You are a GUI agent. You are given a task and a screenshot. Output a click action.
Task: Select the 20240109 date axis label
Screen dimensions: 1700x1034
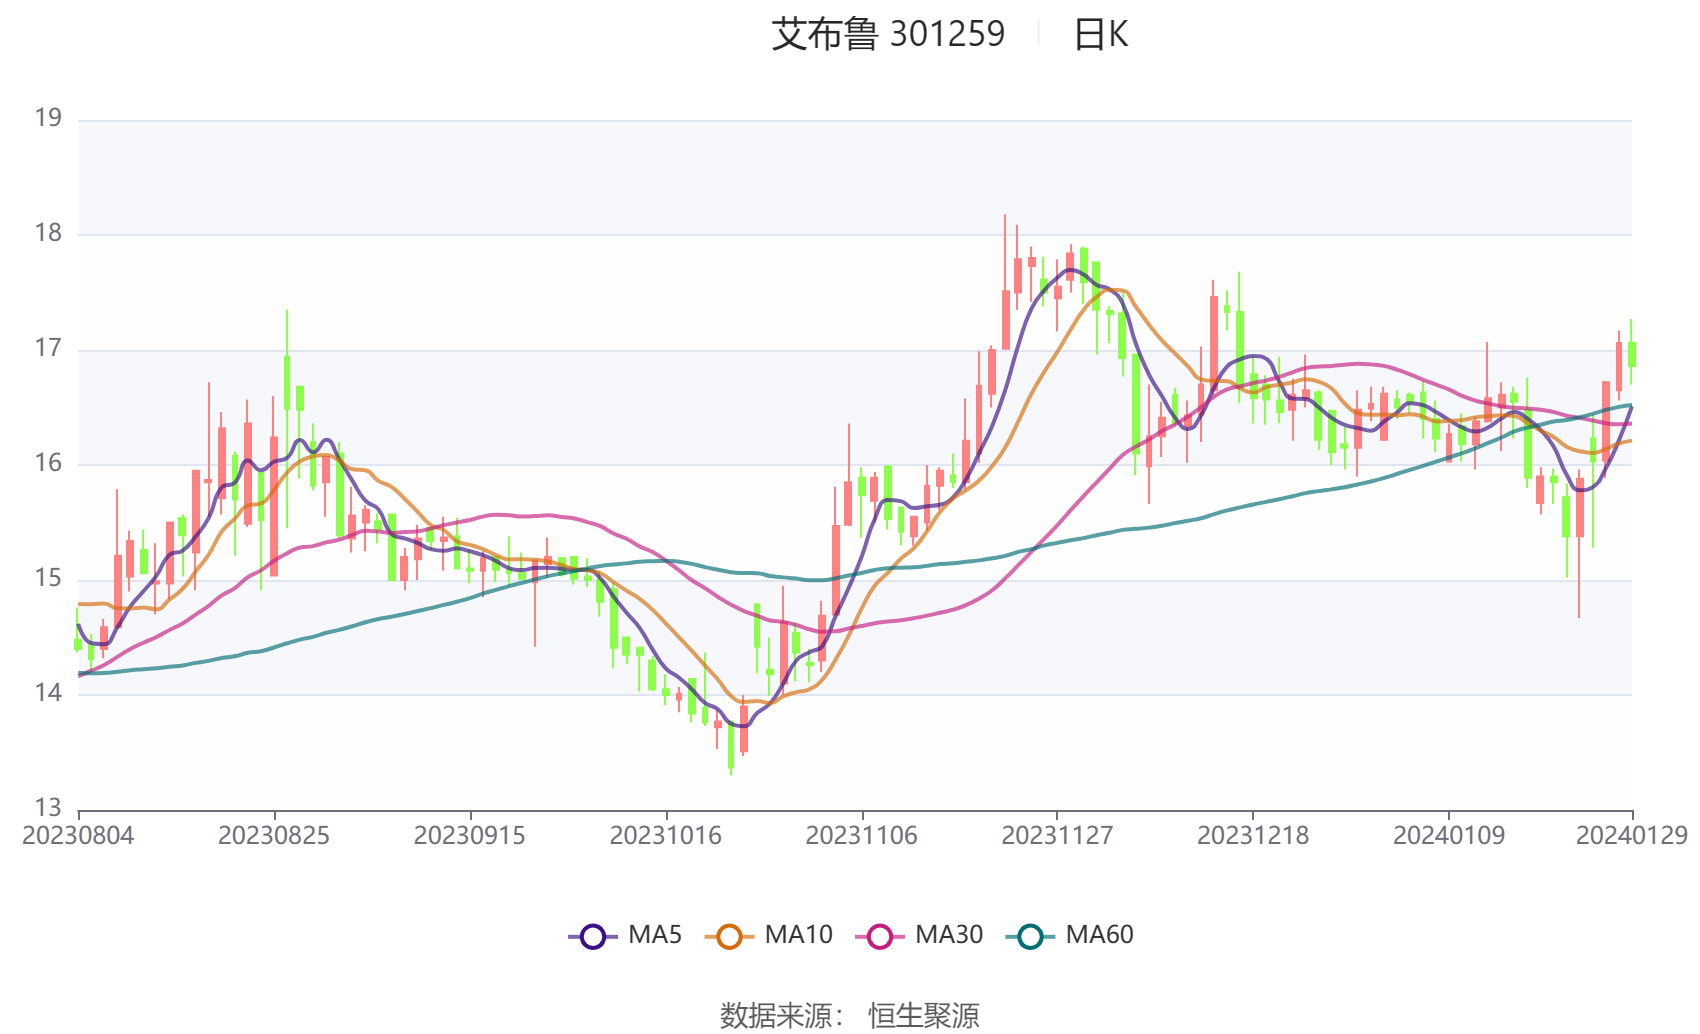(x=1449, y=835)
